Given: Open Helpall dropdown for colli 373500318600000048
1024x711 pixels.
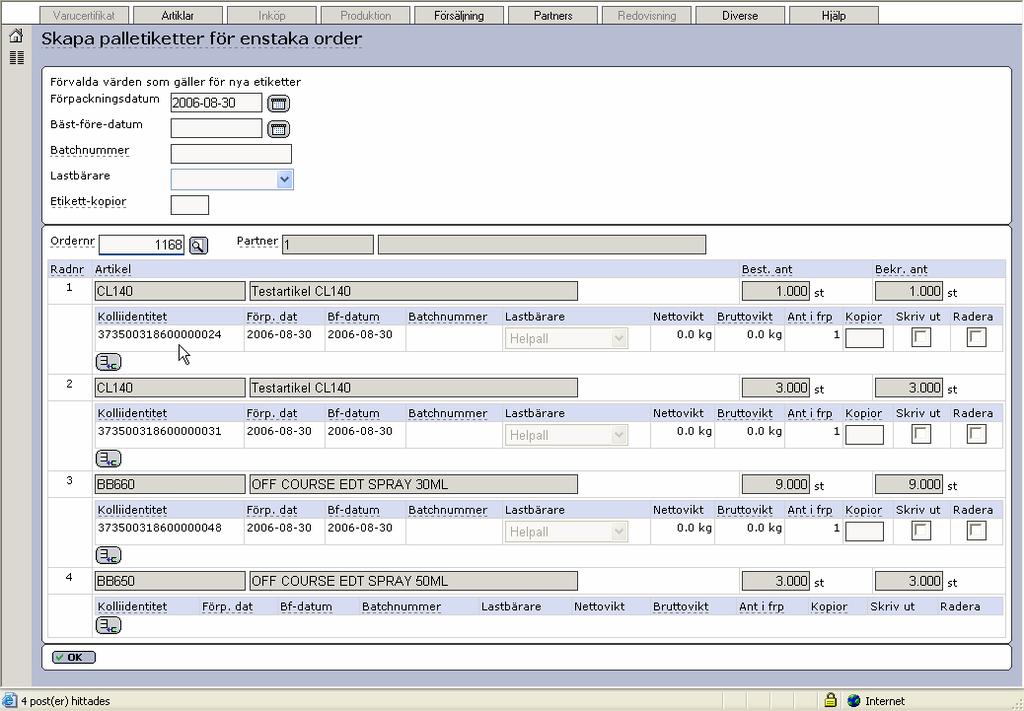Looking at the screenshot, I should [x=566, y=531].
